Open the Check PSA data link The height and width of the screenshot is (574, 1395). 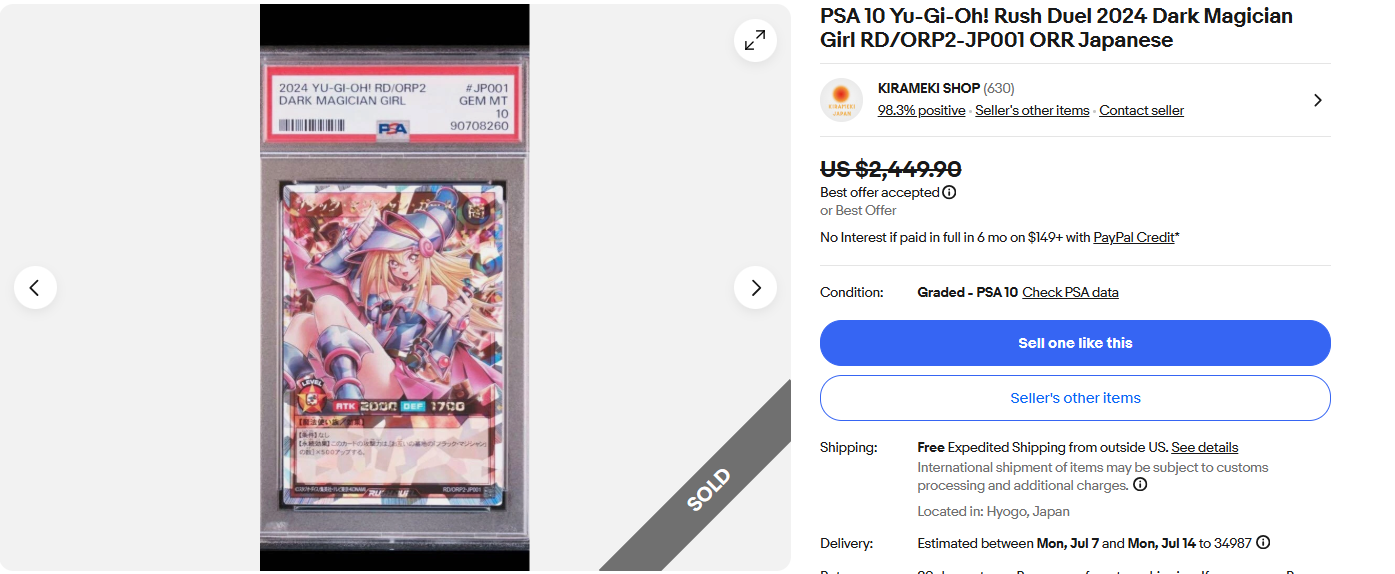(x=1070, y=292)
